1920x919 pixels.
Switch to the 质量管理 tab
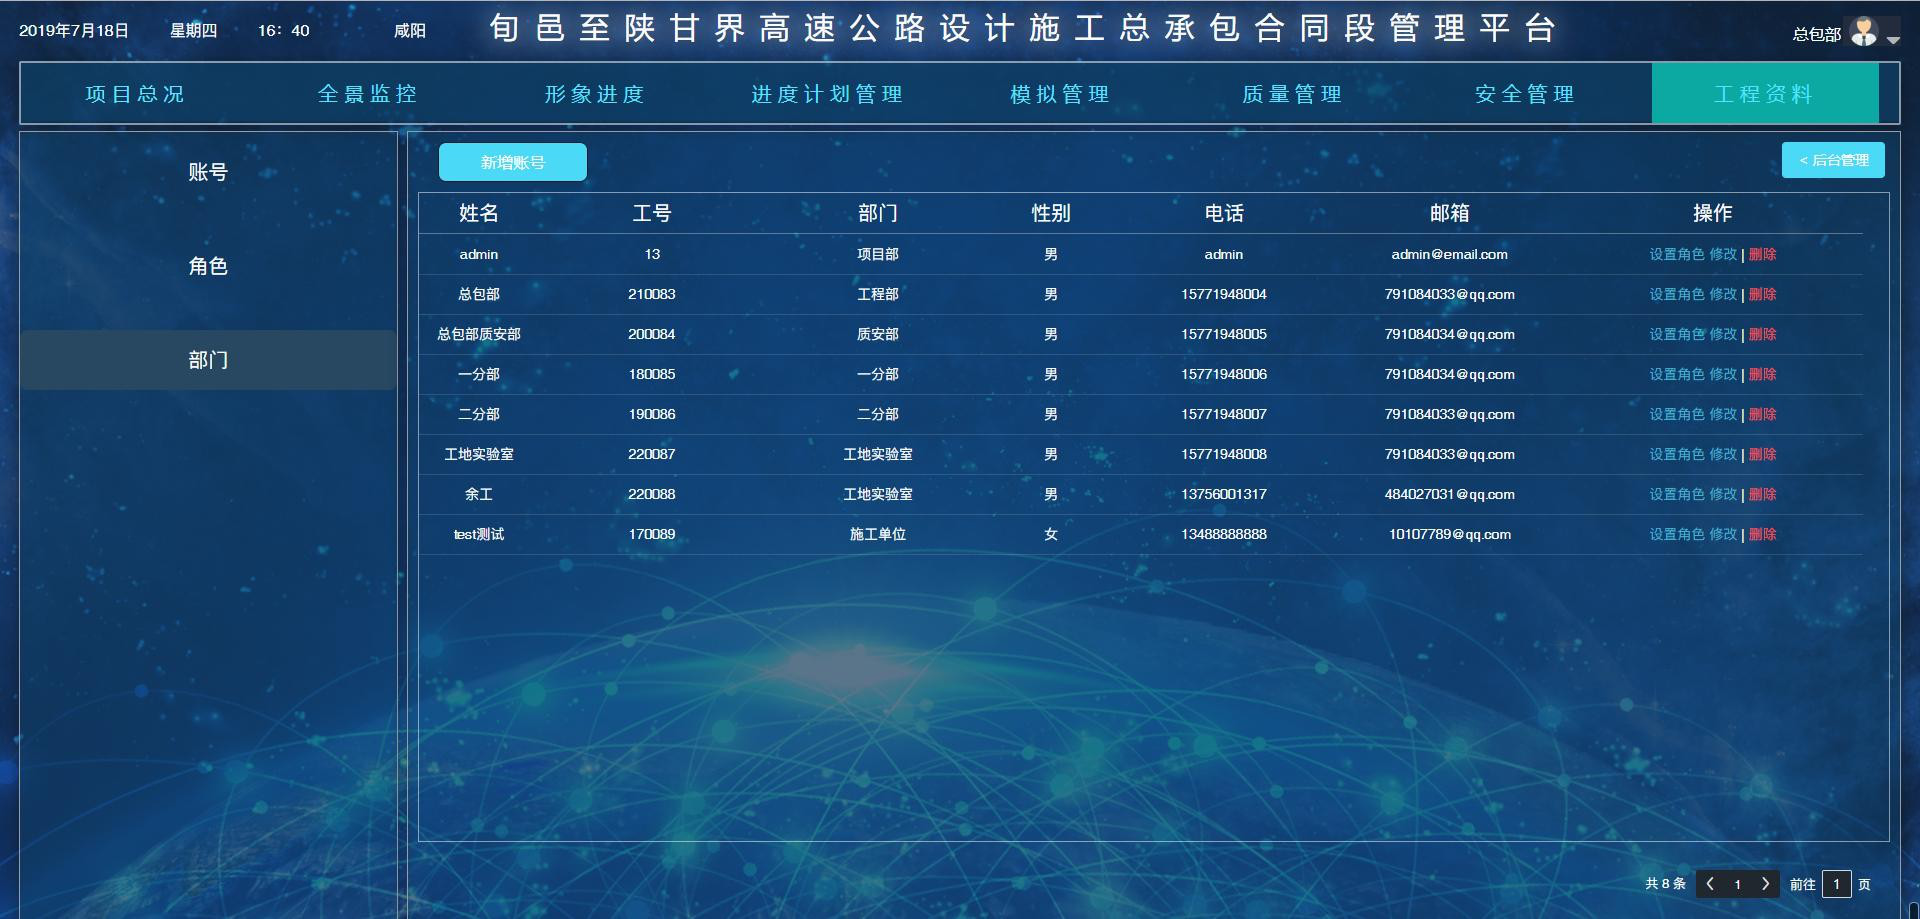[x=1291, y=94]
